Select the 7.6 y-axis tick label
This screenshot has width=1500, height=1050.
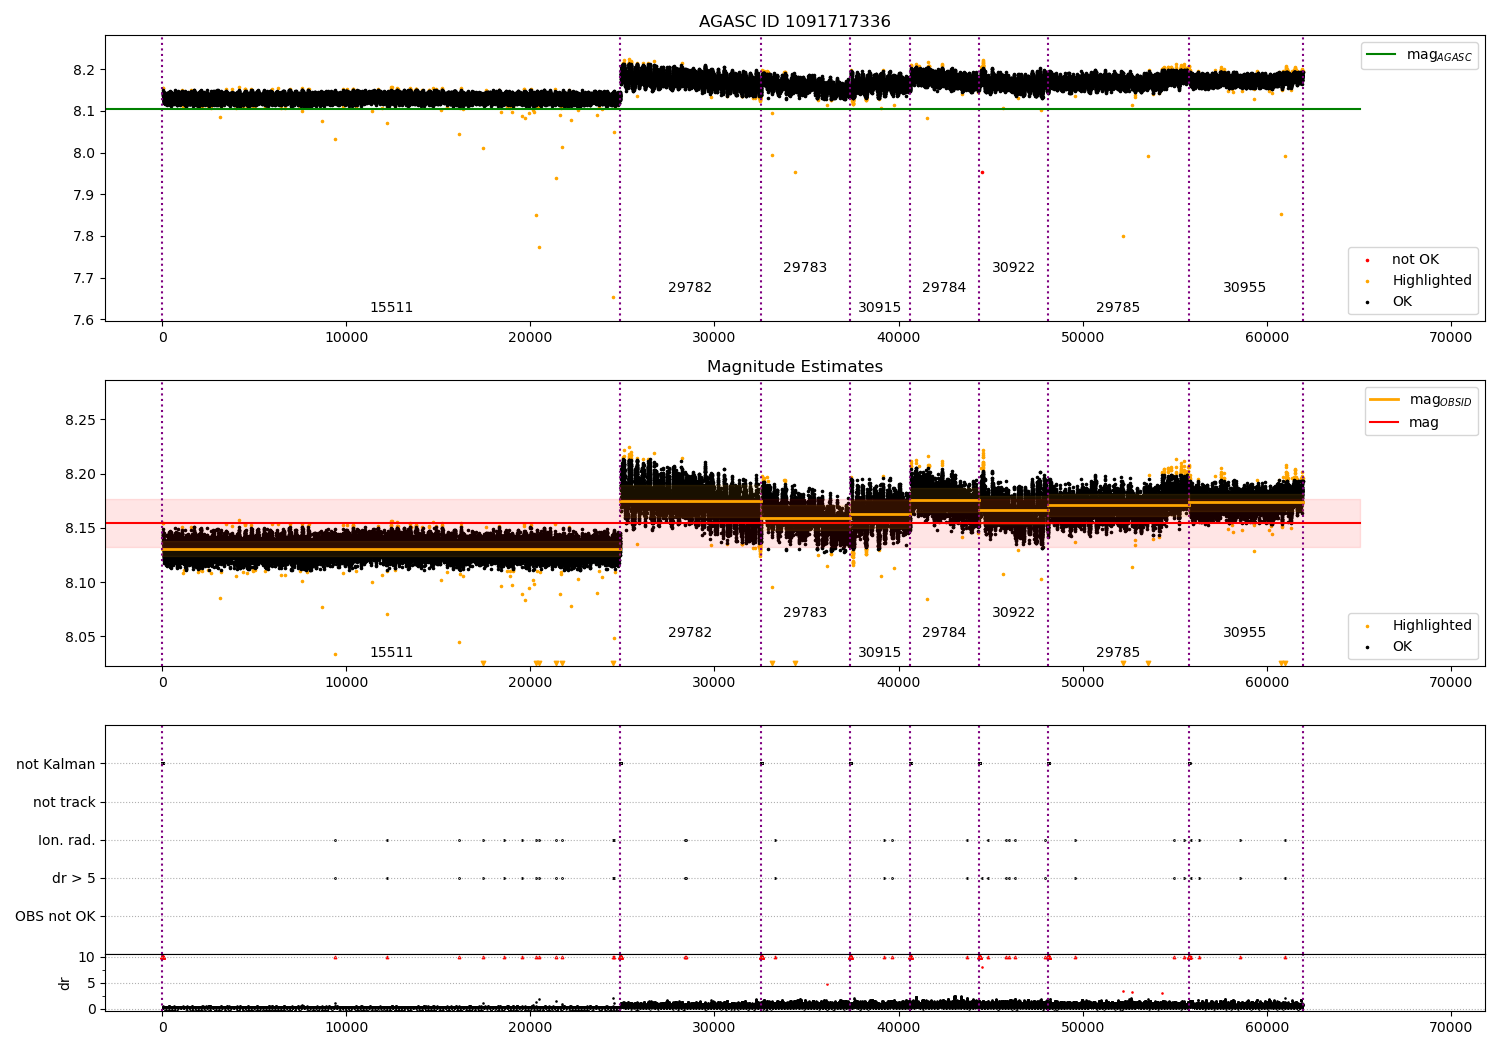coord(84,320)
